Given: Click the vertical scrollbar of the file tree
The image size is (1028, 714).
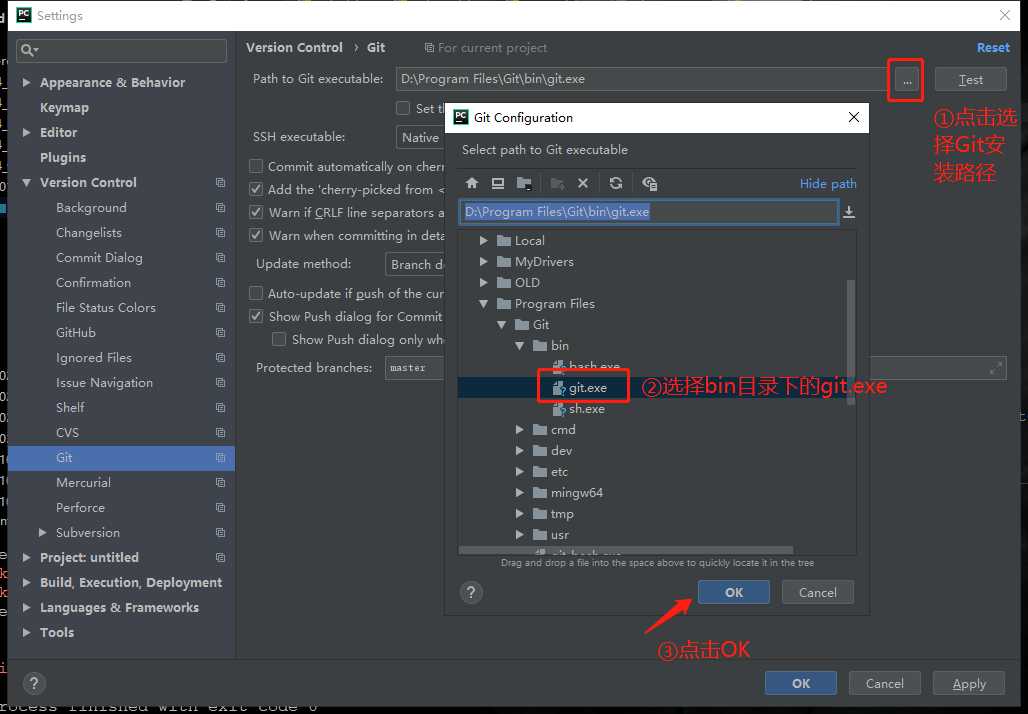Looking at the screenshot, I should tap(851, 341).
